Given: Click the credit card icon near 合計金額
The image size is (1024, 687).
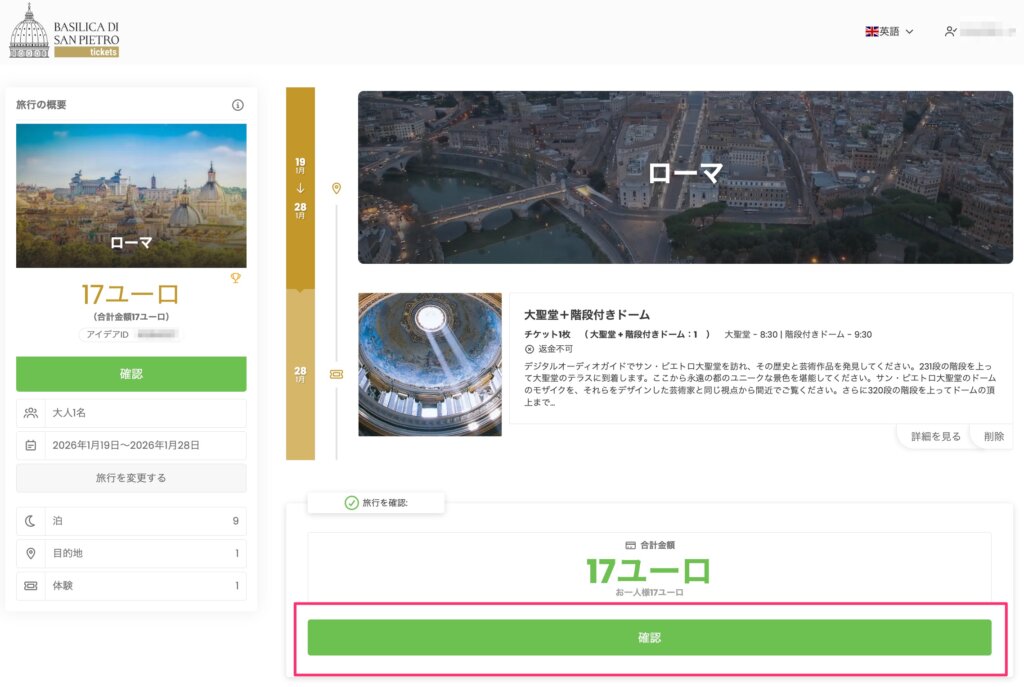Looking at the screenshot, I should [630, 545].
